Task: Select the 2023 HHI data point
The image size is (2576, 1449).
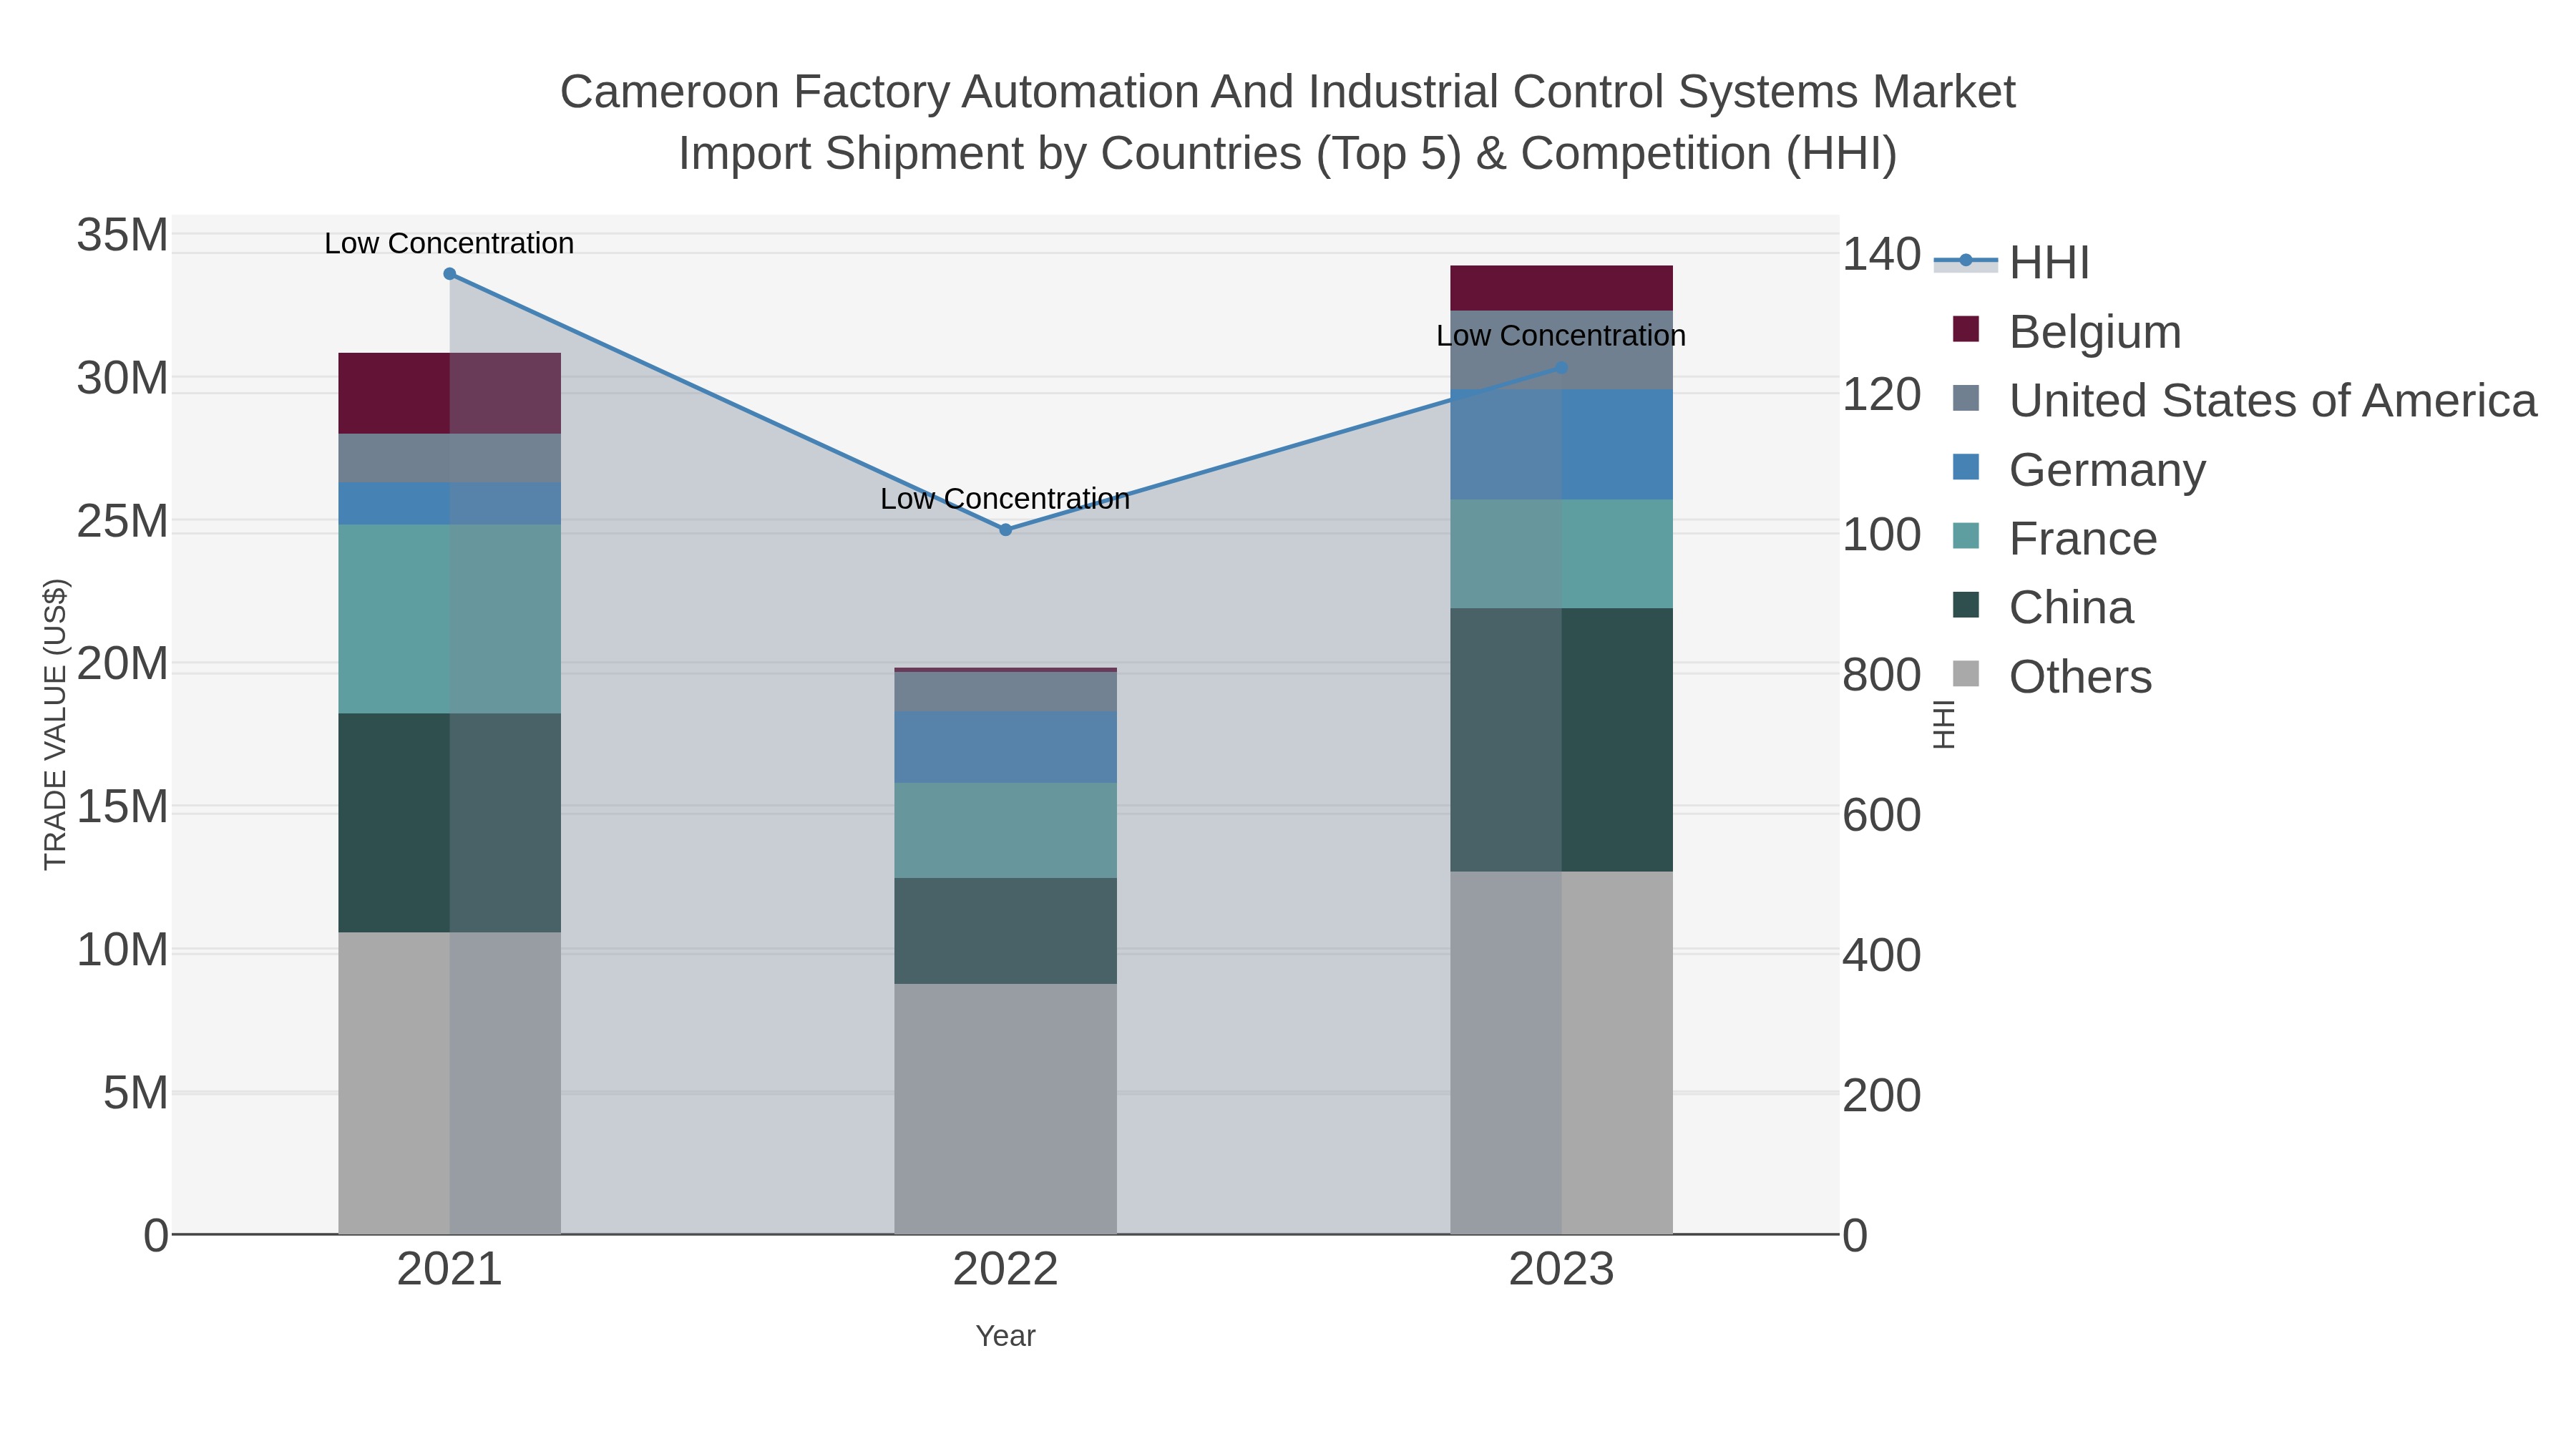Action: [x=1561, y=368]
